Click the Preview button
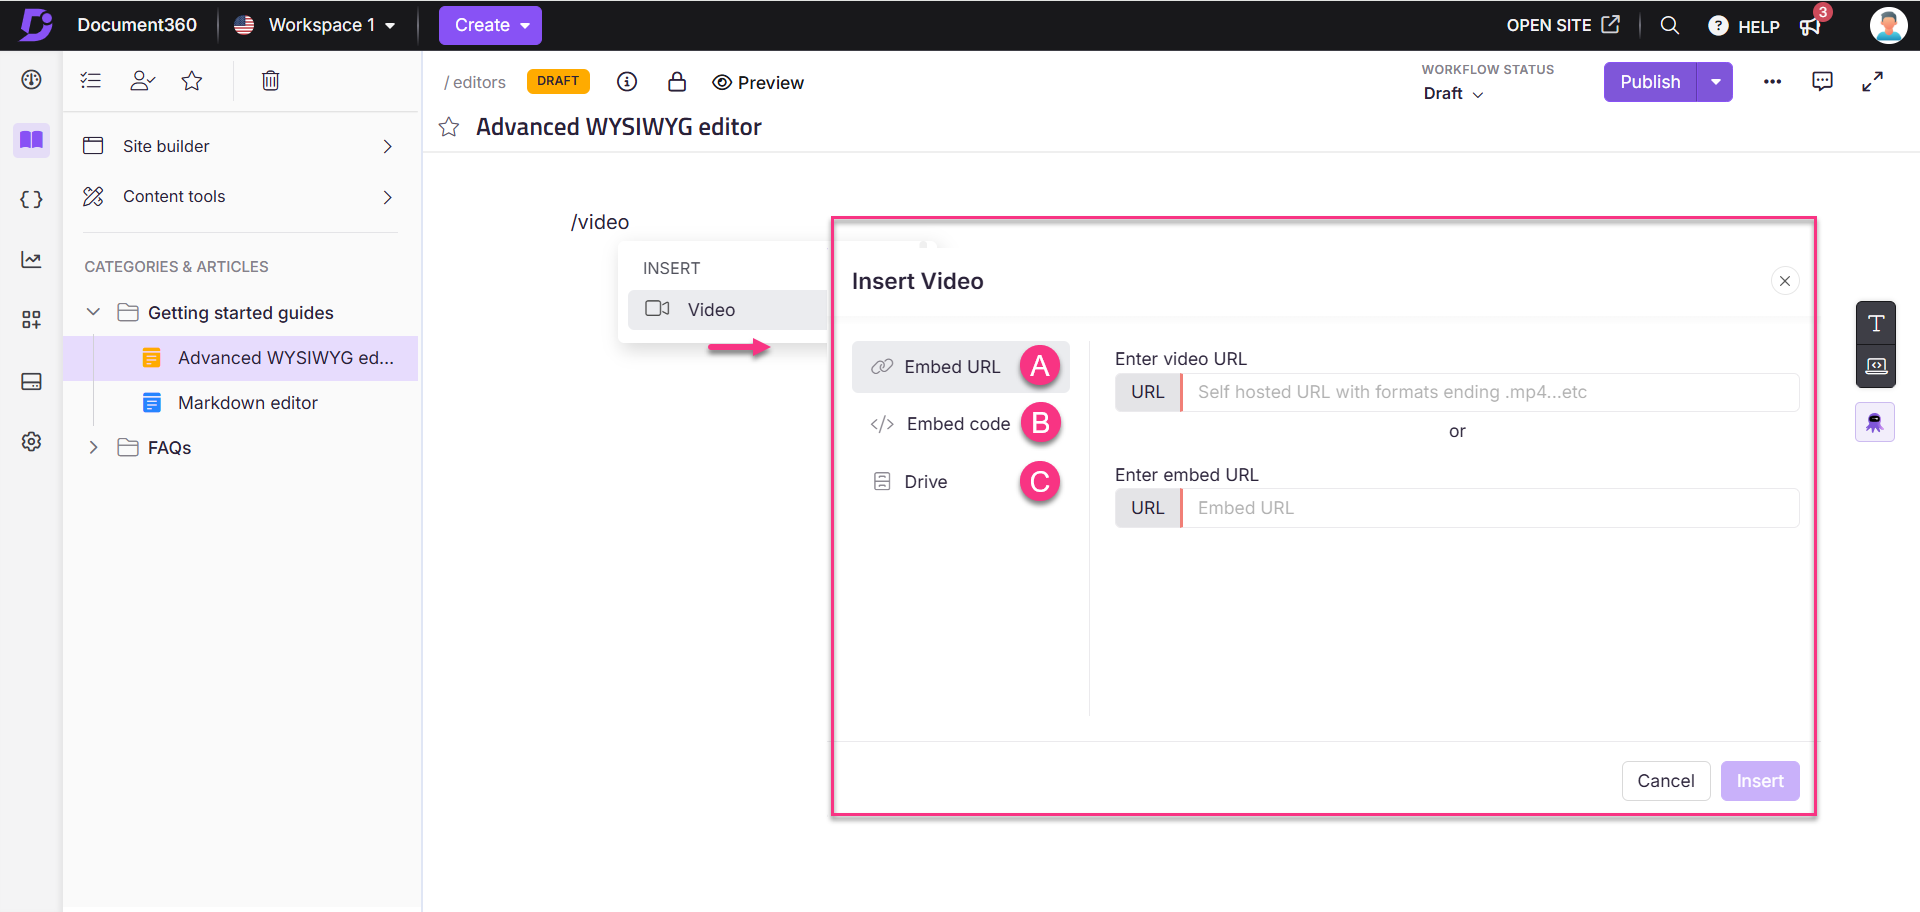This screenshot has width=1920, height=912. 758,82
